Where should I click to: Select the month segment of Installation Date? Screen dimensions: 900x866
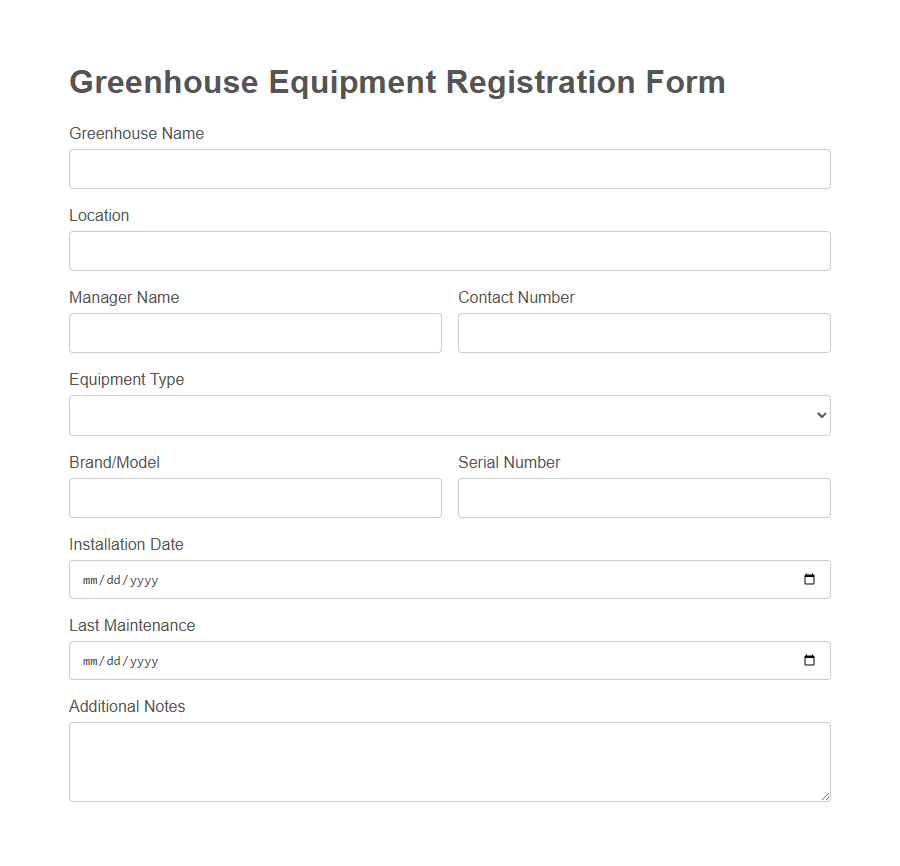coord(91,579)
